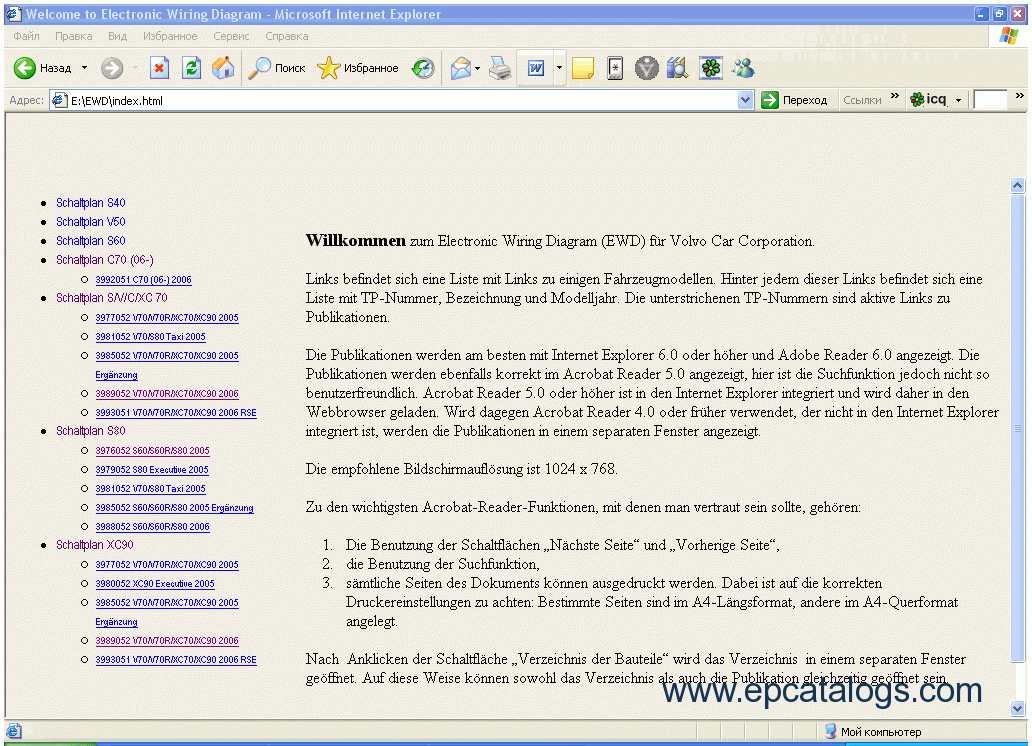Open the Internet Explorer title bar system icon
This screenshot has height=746, width=1032.
(14, 14)
